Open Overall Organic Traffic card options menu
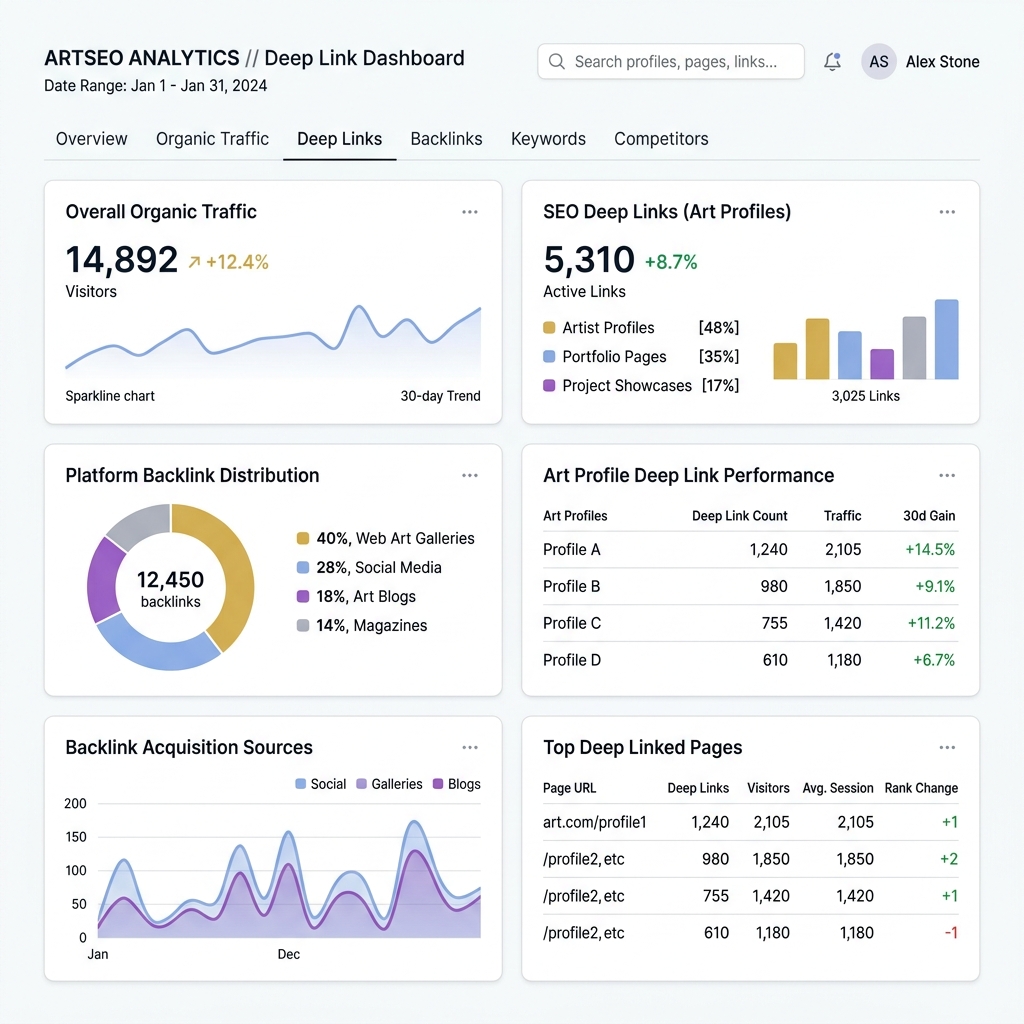 (470, 212)
